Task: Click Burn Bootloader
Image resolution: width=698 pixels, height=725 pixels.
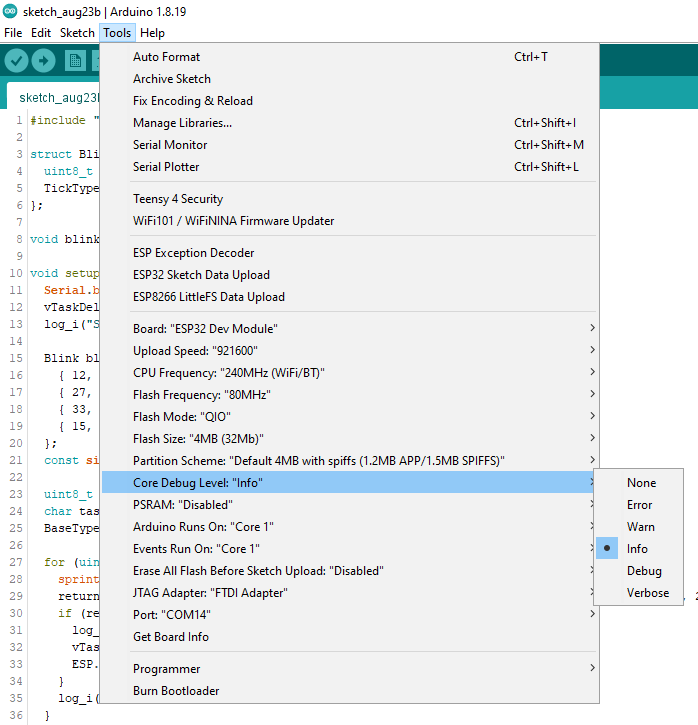Action: (349, 691)
